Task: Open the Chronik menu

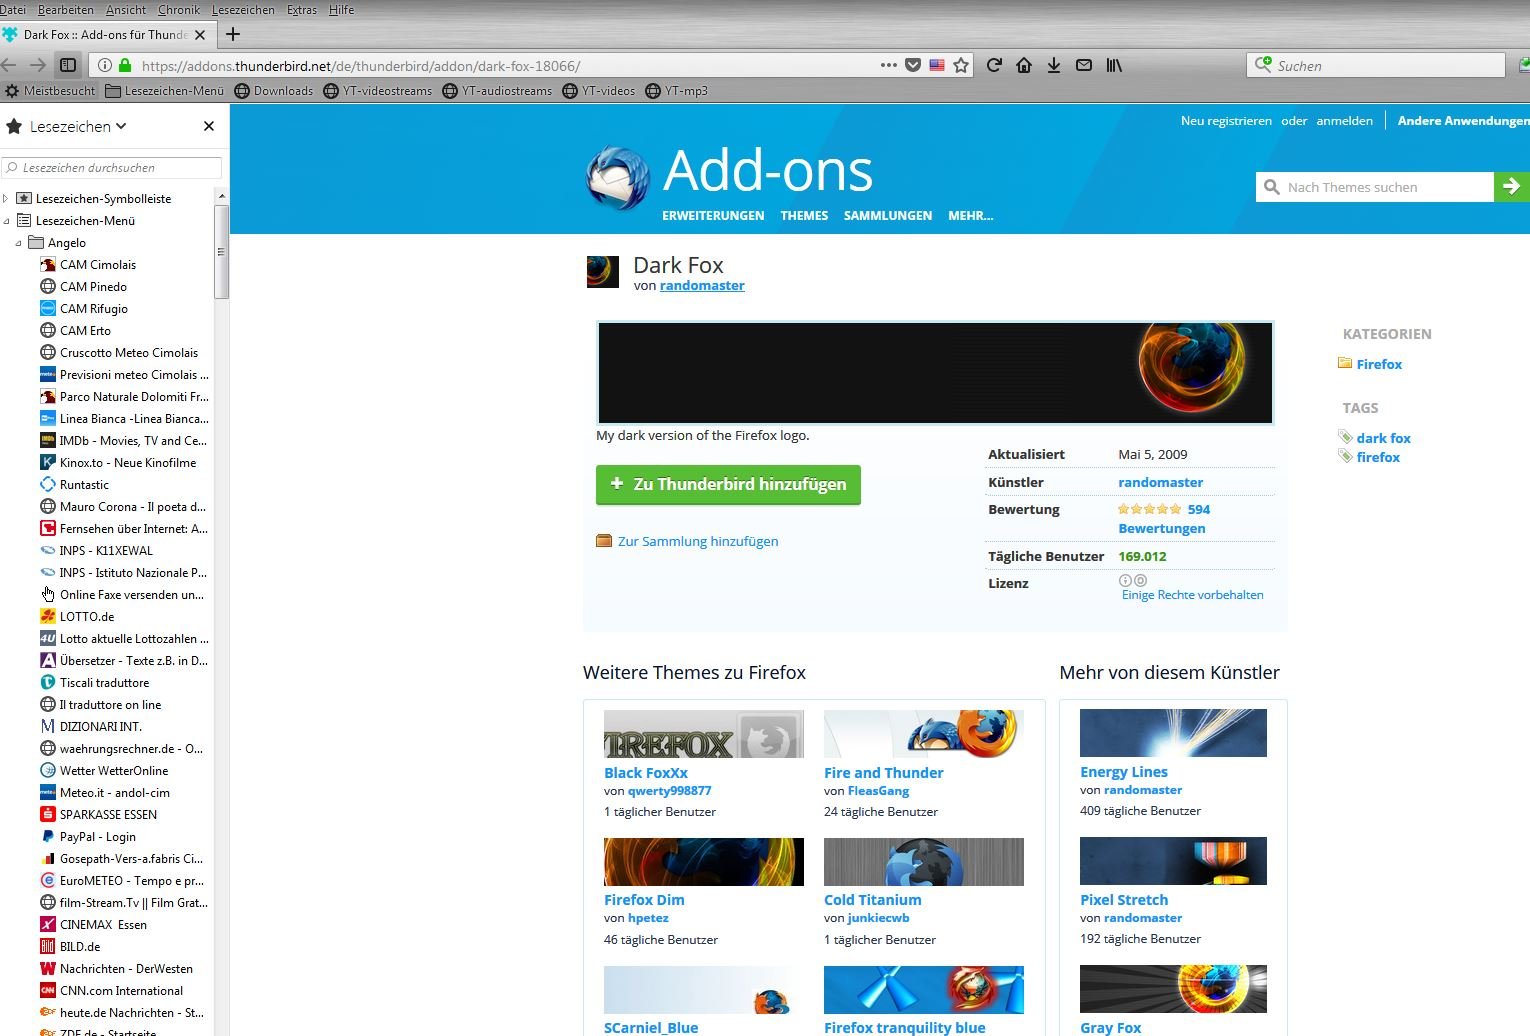Action: [x=179, y=10]
